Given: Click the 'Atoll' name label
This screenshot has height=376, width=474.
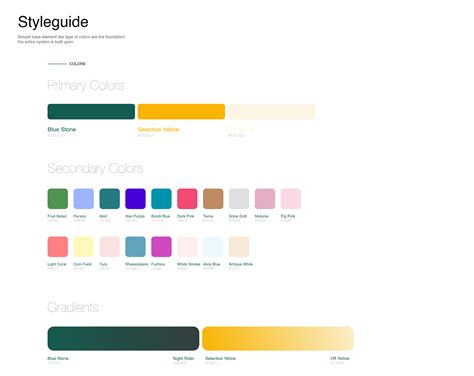Looking at the screenshot, I should click(x=103, y=216).
